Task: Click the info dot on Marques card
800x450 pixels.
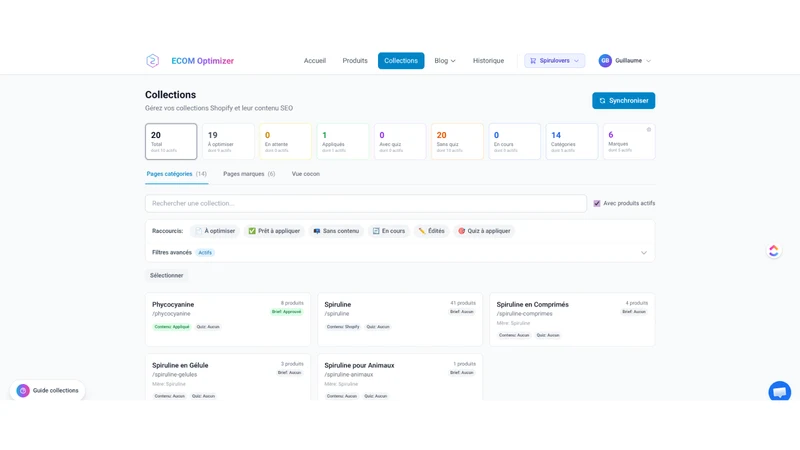Action: pyautogui.click(x=649, y=130)
